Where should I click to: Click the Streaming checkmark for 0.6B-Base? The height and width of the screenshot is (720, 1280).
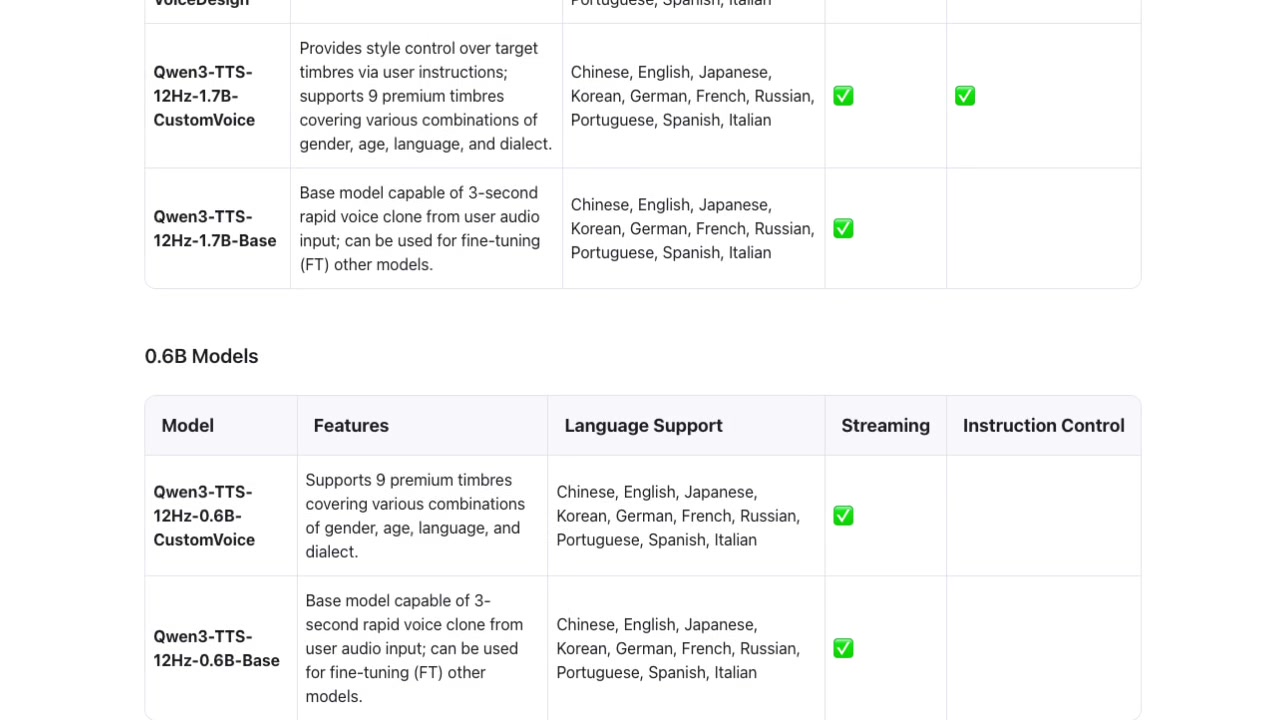(843, 648)
